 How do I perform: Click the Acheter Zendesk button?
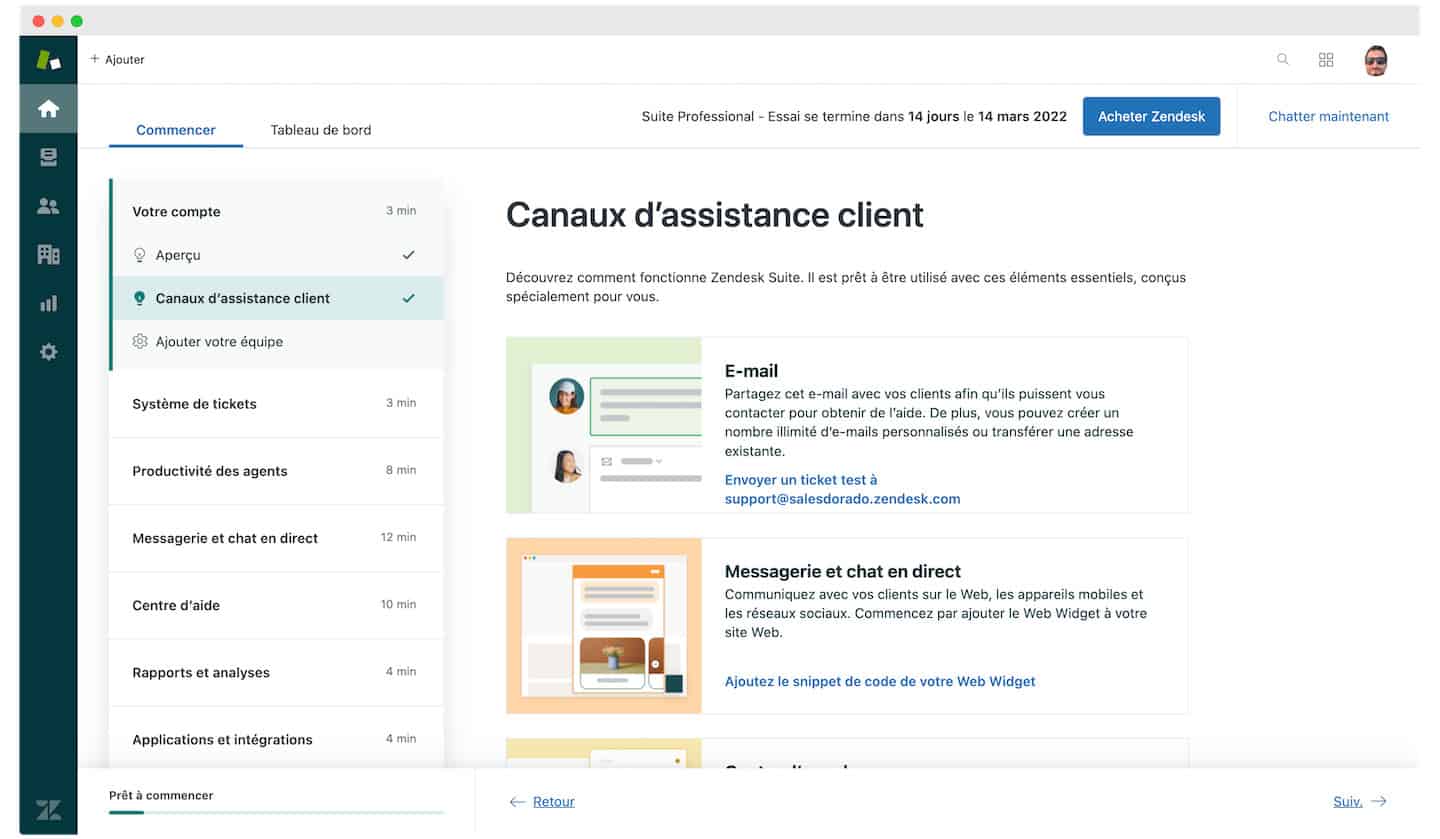1151,116
